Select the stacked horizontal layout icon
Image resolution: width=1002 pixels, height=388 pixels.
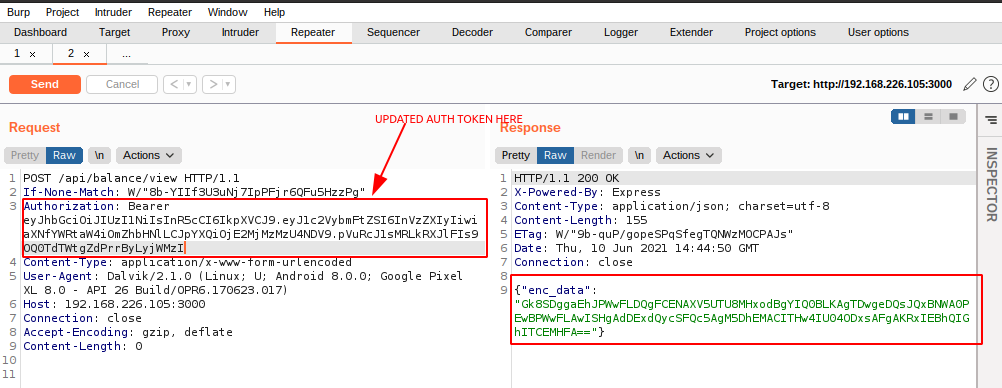pyautogui.click(x=928, y=116)
